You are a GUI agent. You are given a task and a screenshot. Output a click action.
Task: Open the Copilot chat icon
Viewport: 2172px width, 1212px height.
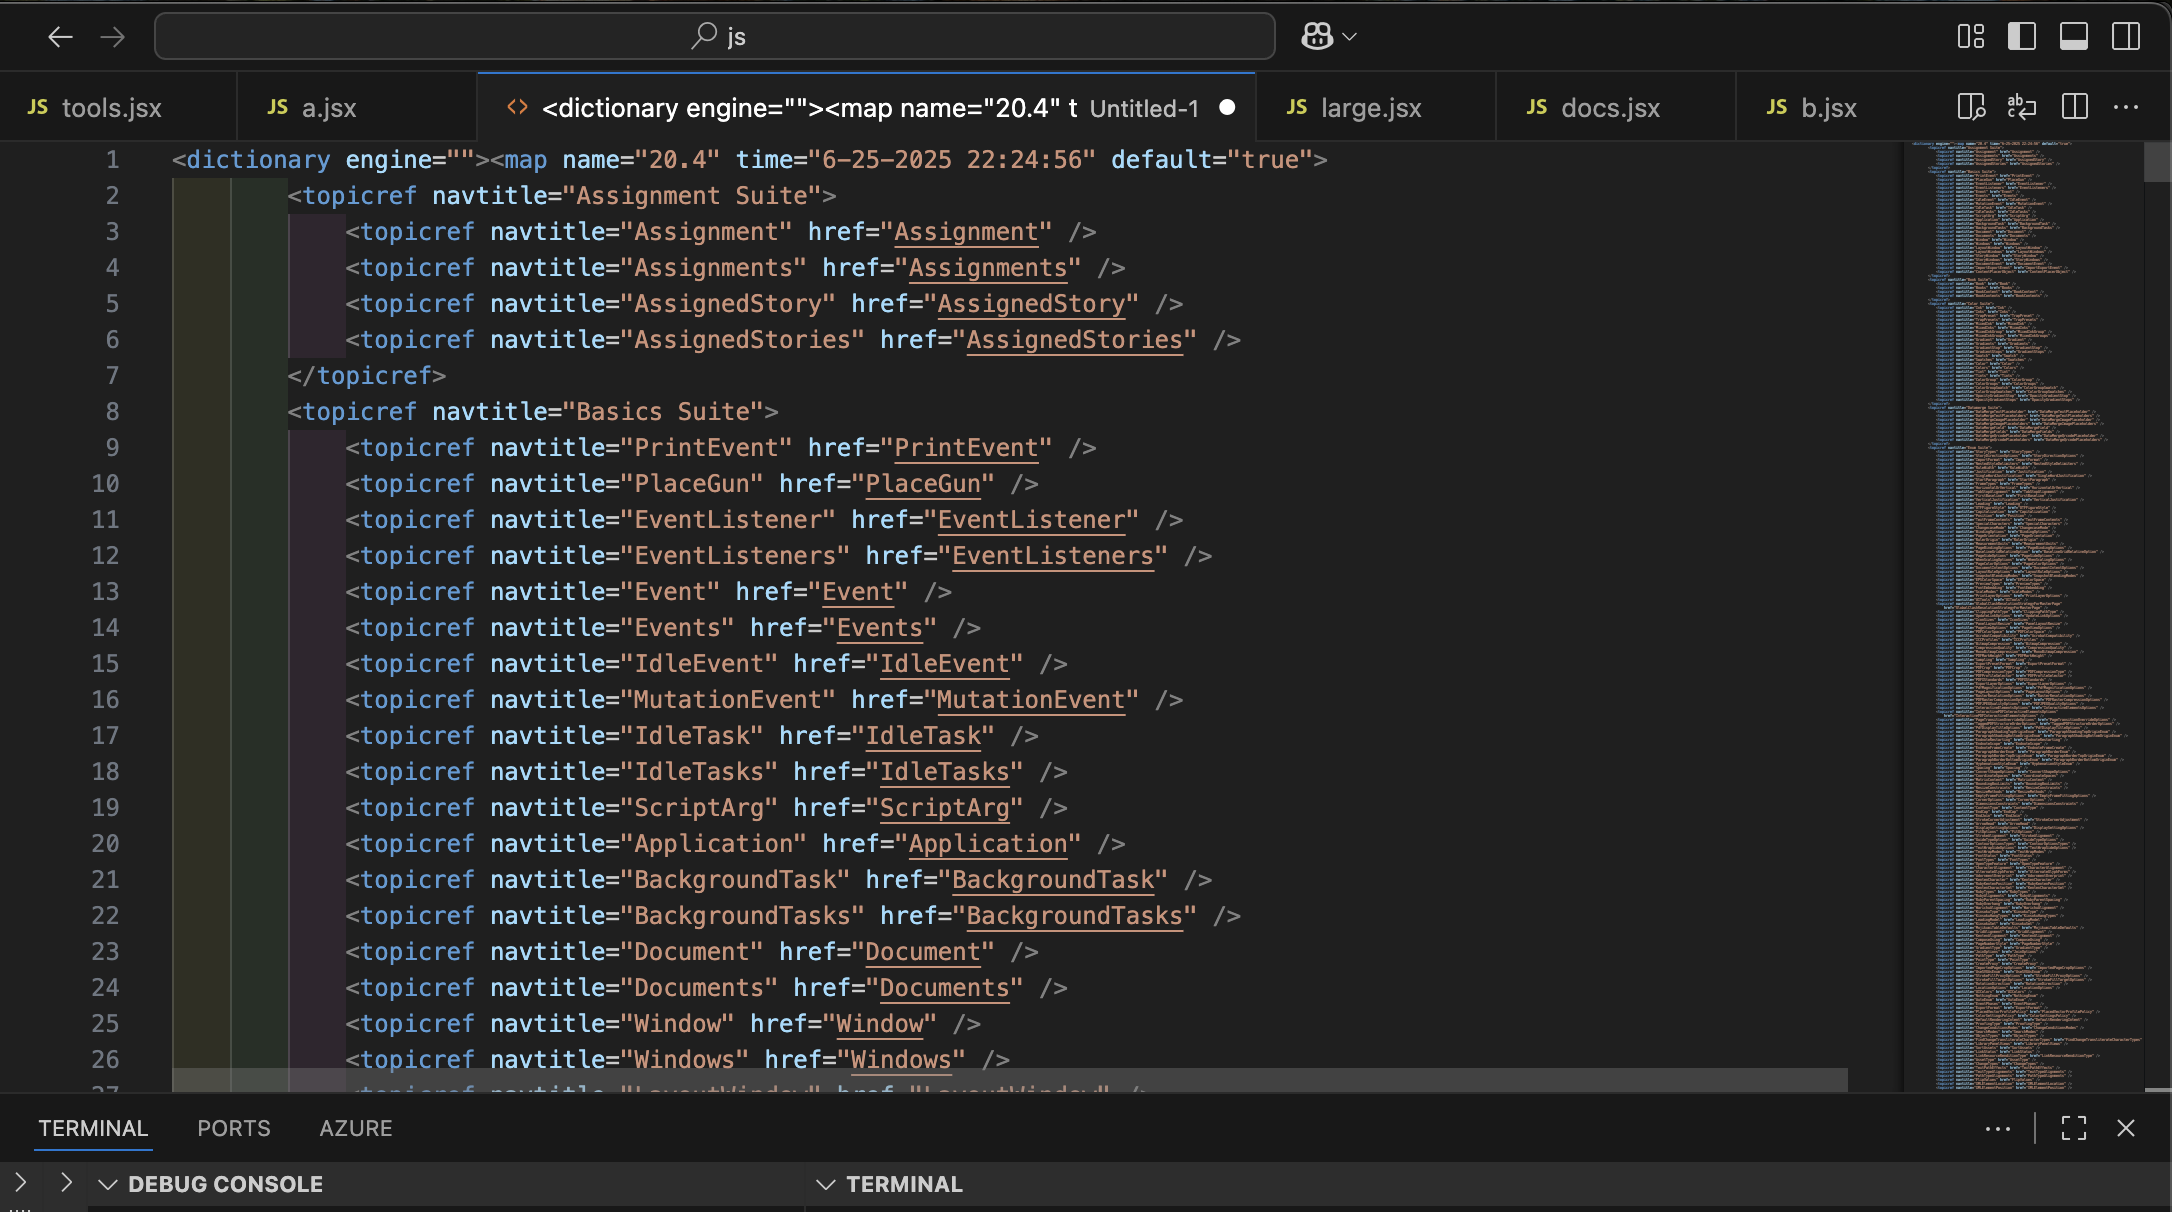[x=1317, y=37]
